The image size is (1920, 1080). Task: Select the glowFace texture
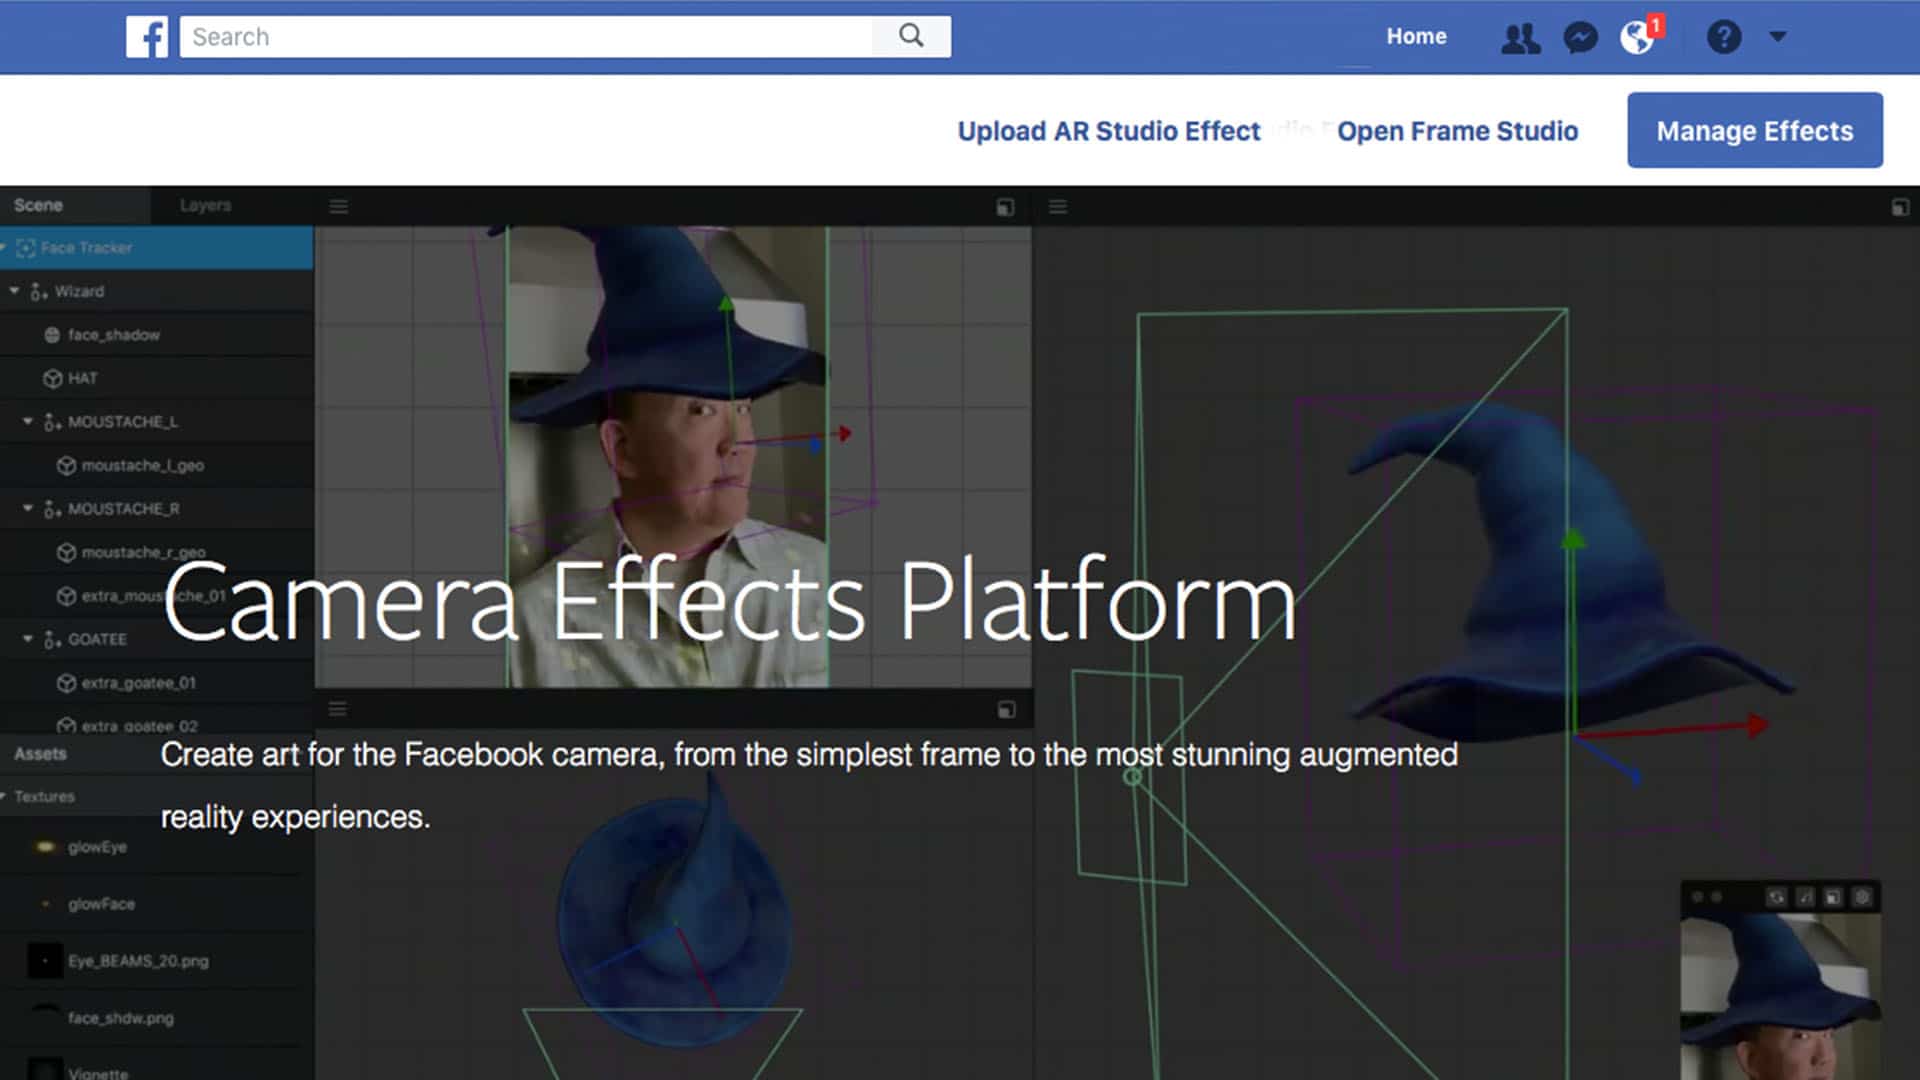point(101,904)
